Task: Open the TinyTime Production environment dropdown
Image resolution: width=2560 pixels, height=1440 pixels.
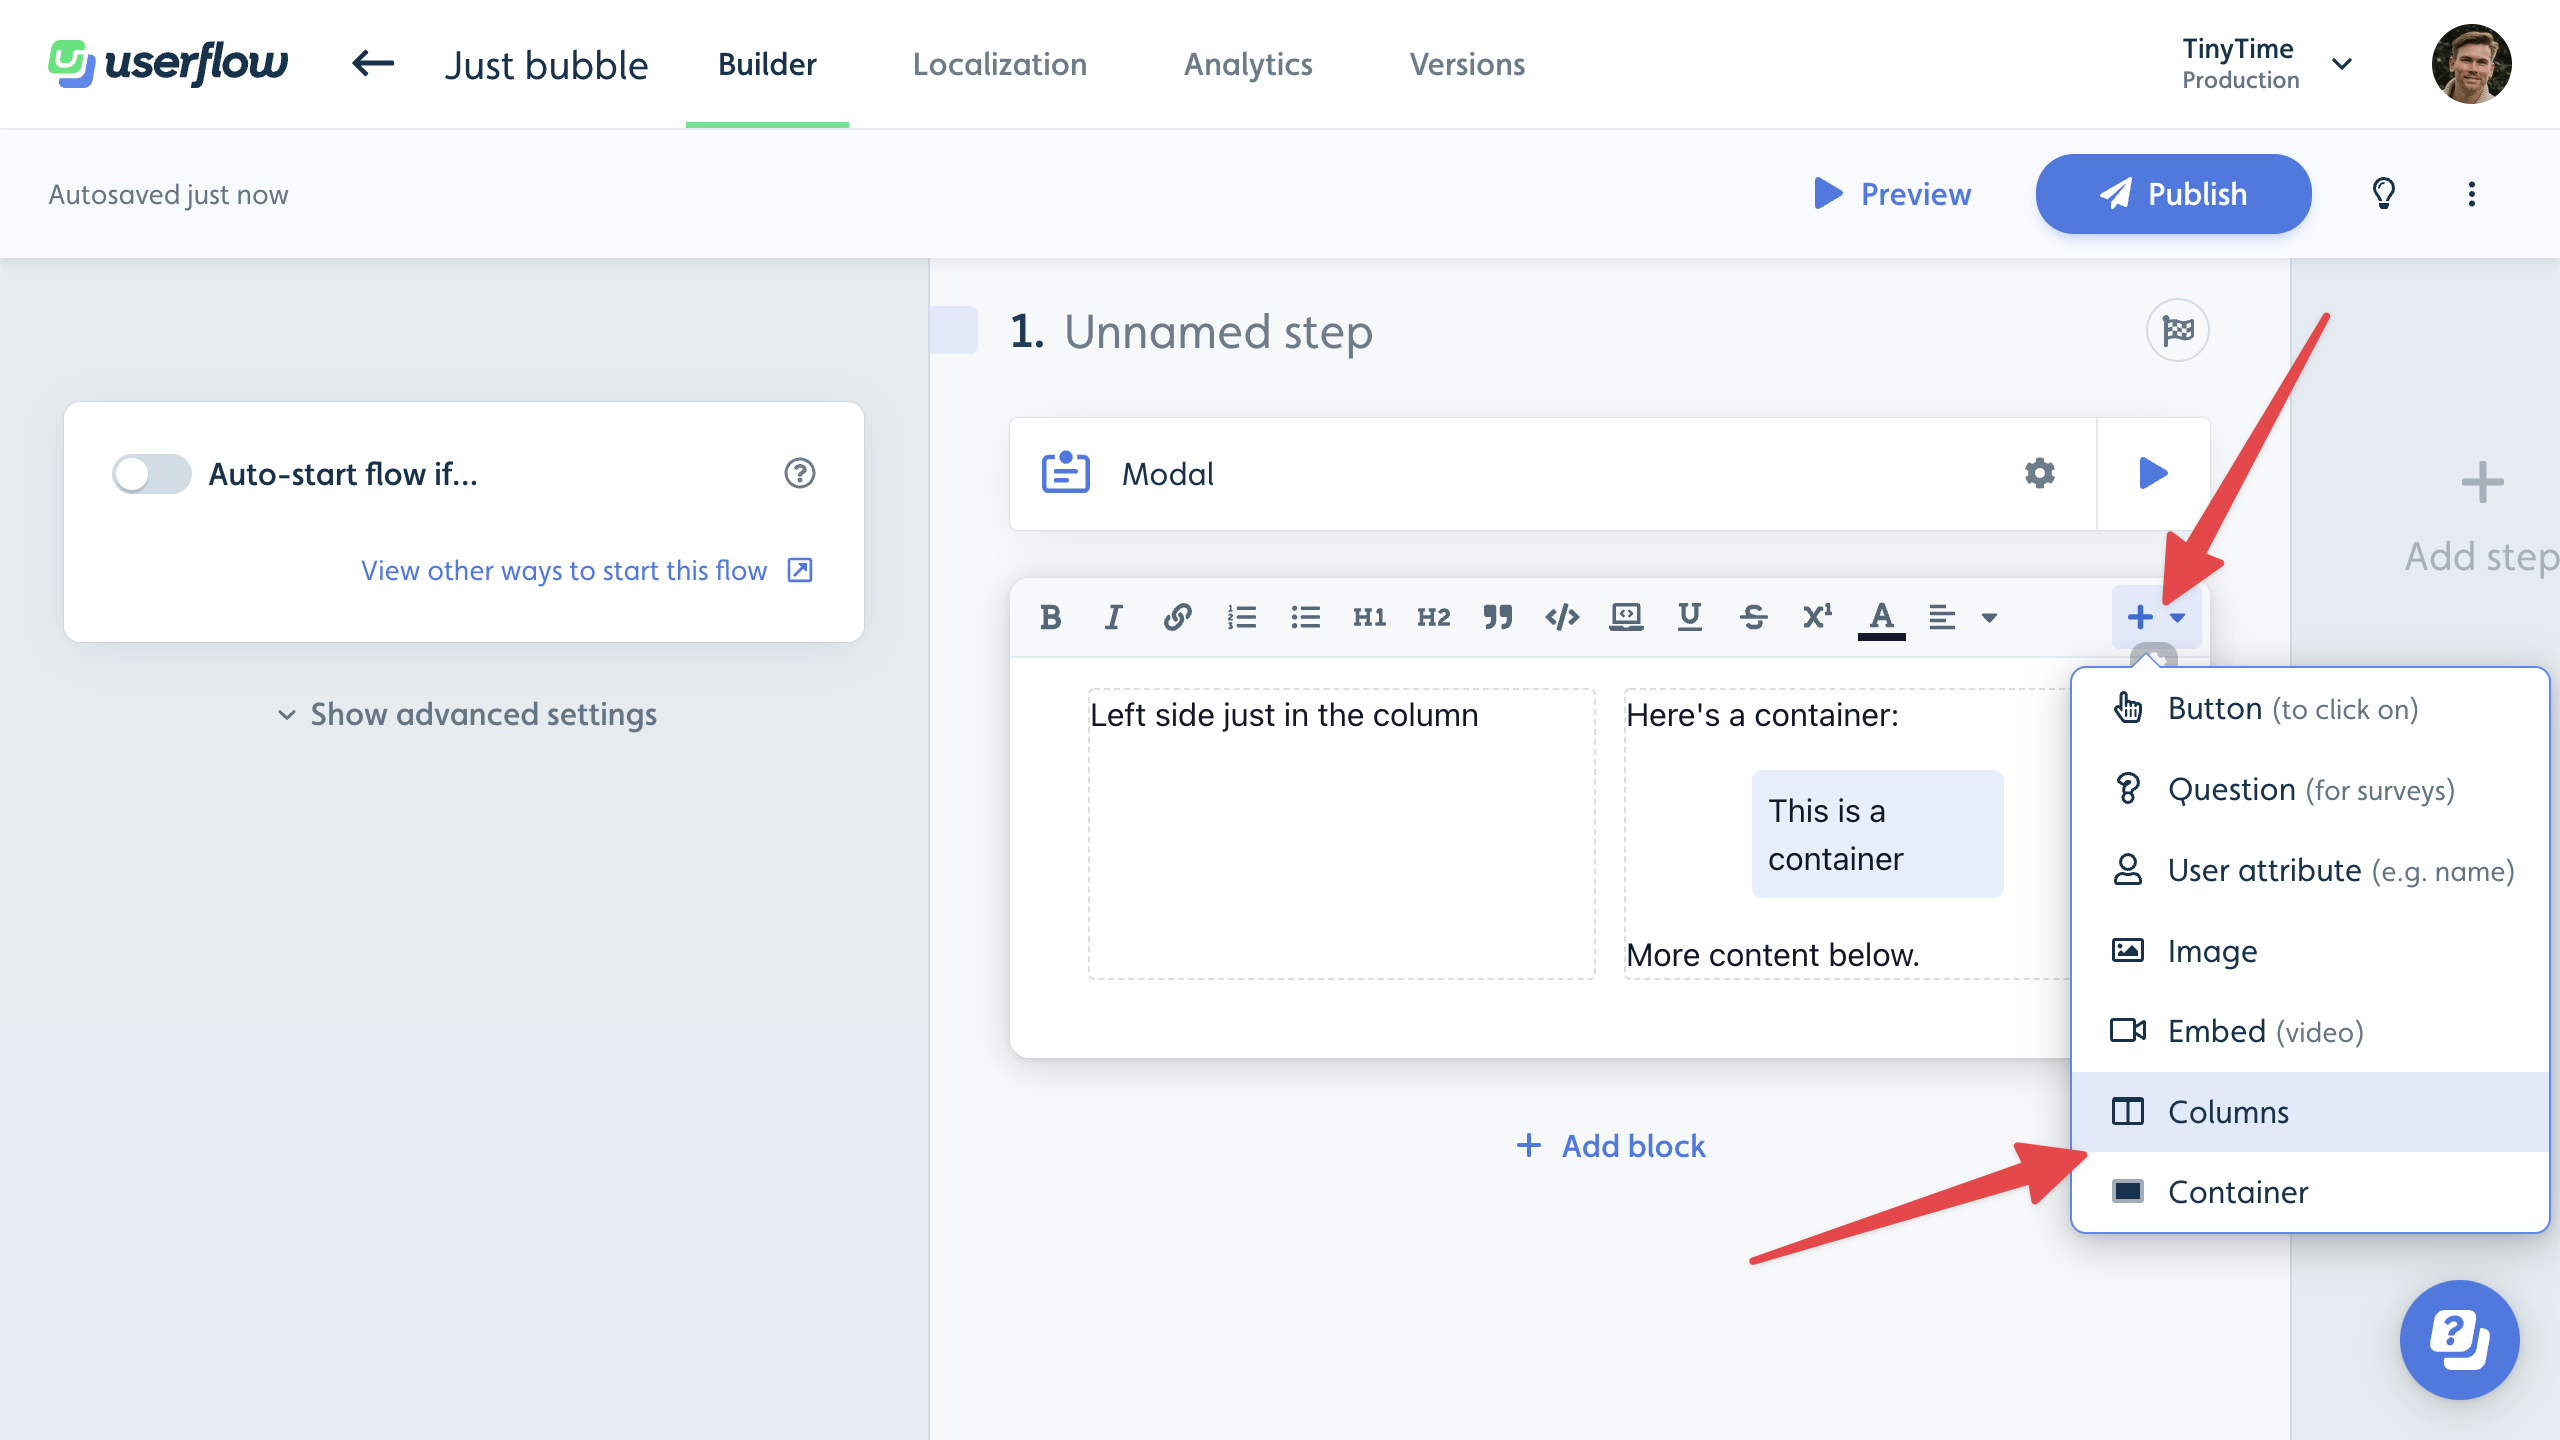Action: coord(2266,64)
